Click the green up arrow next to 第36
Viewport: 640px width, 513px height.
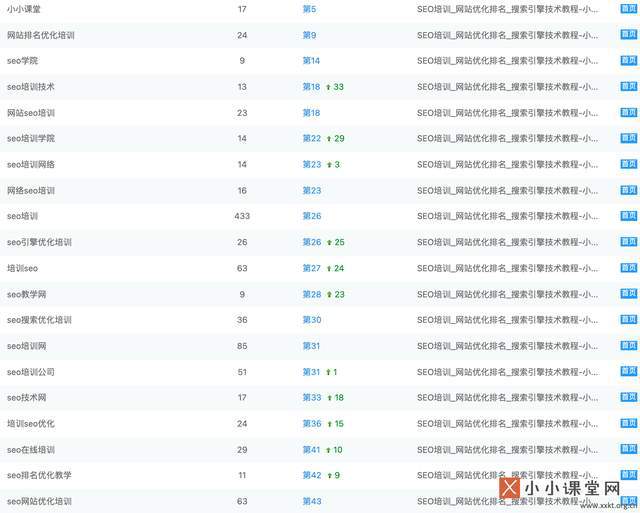coord(329,424)
